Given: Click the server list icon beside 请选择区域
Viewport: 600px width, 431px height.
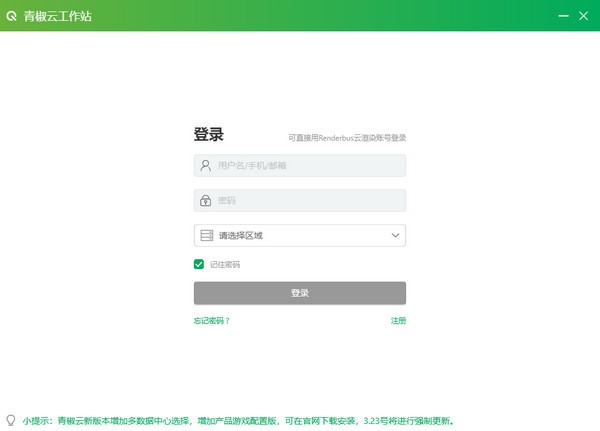Looking at the screenshot, I should pos(206,236).
